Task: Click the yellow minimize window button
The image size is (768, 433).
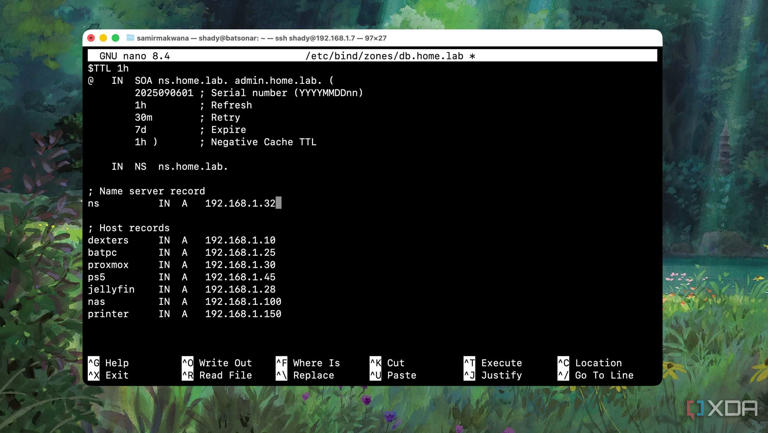Action: [x=103, y=38]
